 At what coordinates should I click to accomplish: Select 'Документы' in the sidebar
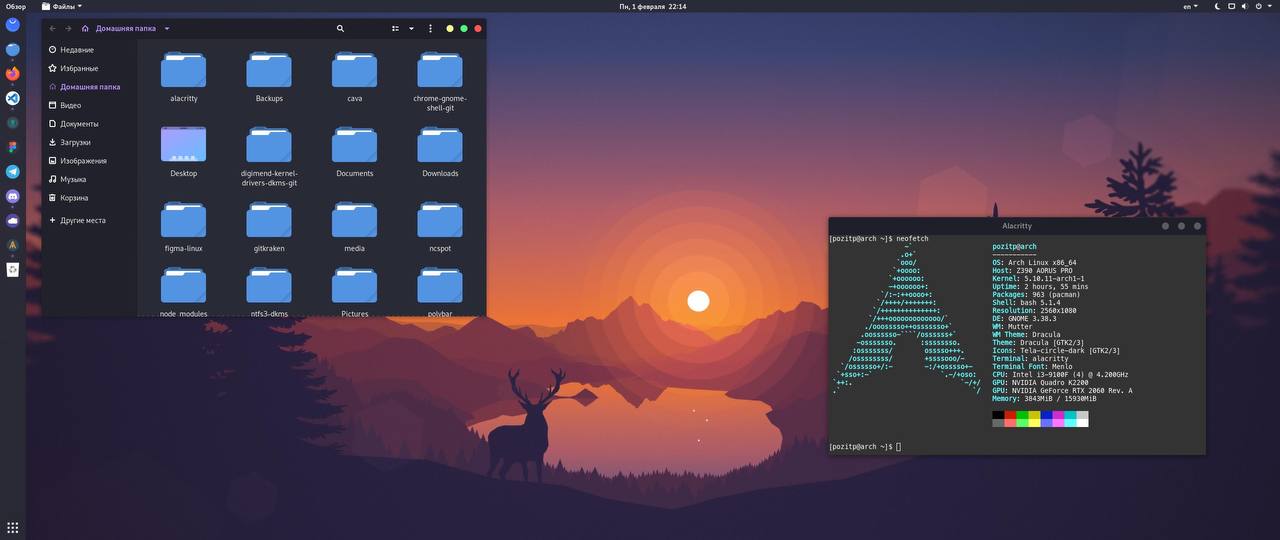[89, 124]
